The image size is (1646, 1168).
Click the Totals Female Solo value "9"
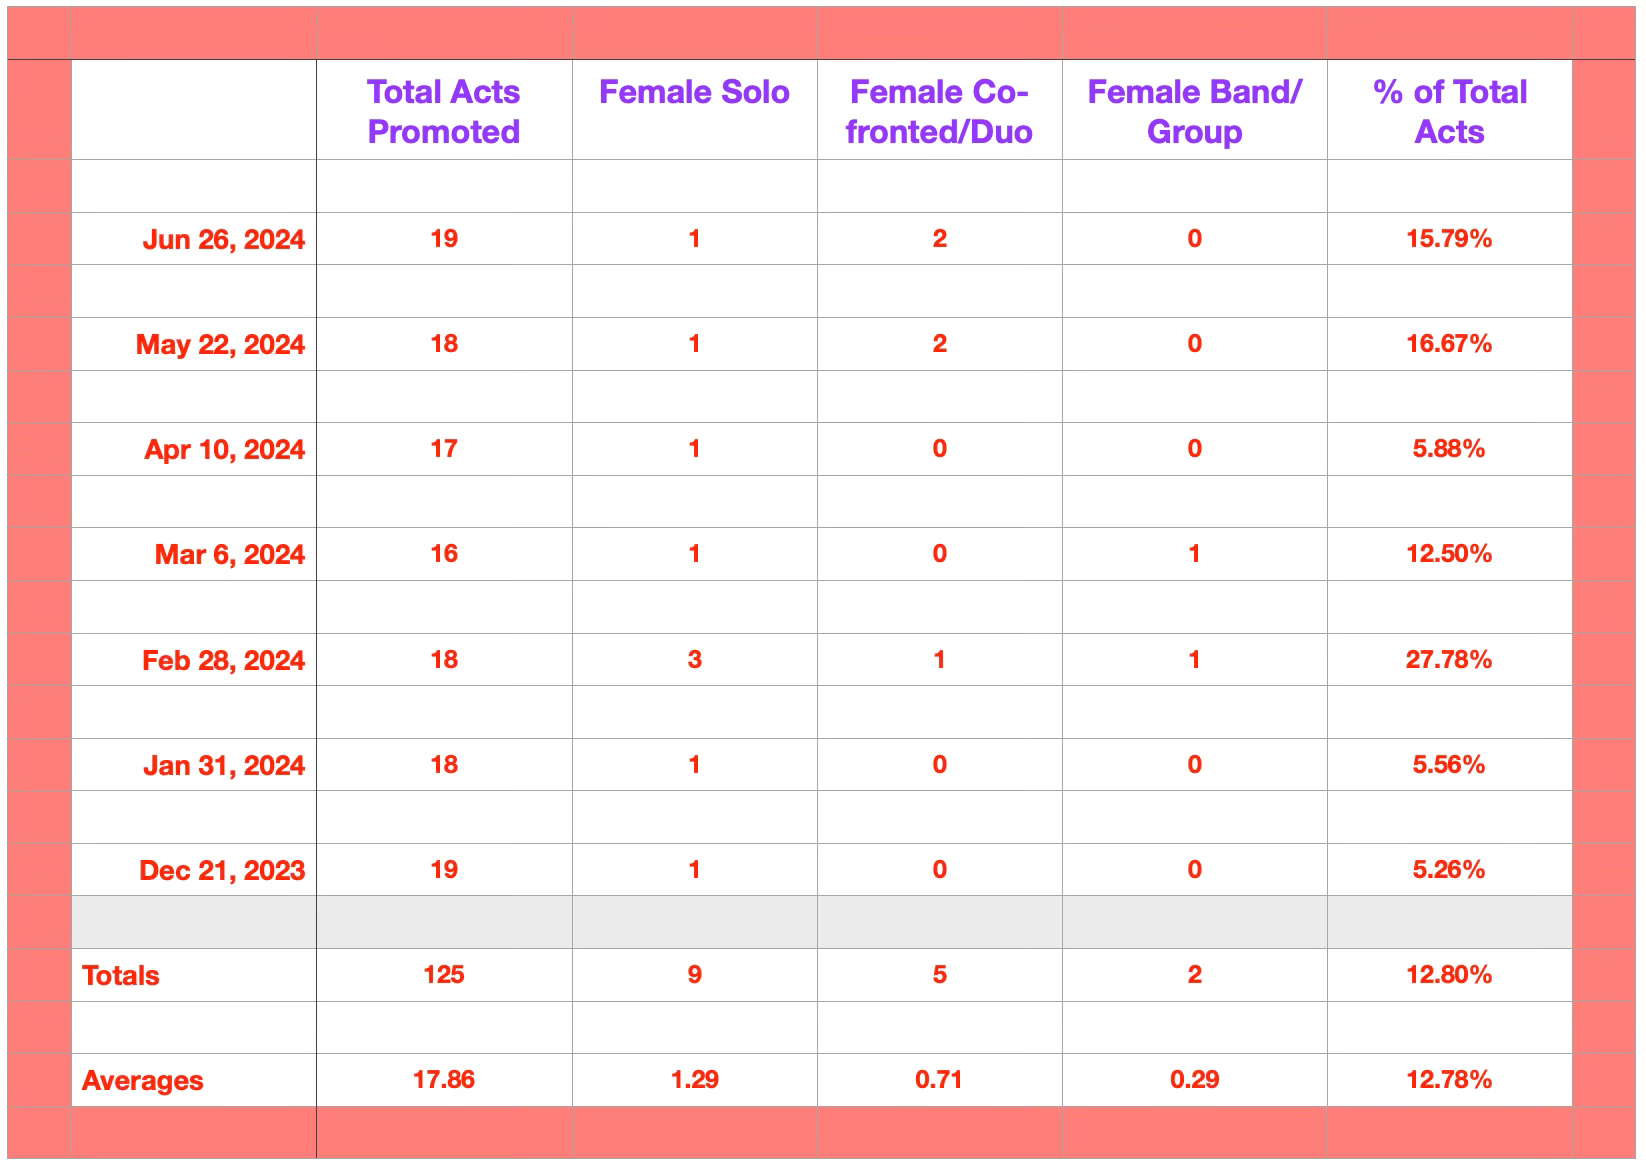click(x=694, y=974)
